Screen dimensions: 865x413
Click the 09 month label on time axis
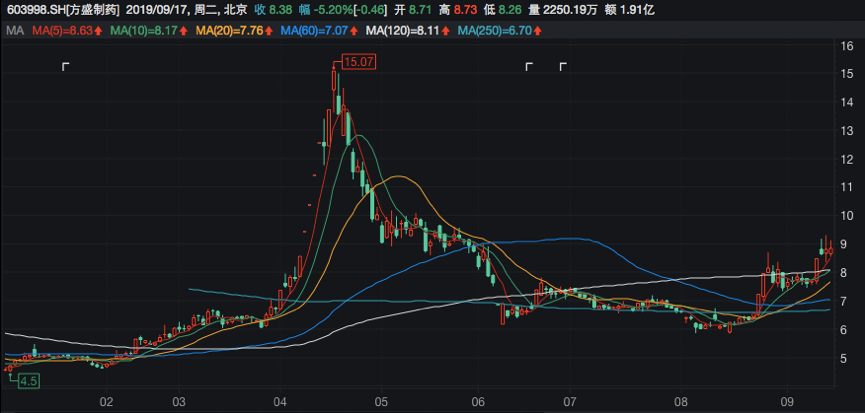(x=785, y=402)
